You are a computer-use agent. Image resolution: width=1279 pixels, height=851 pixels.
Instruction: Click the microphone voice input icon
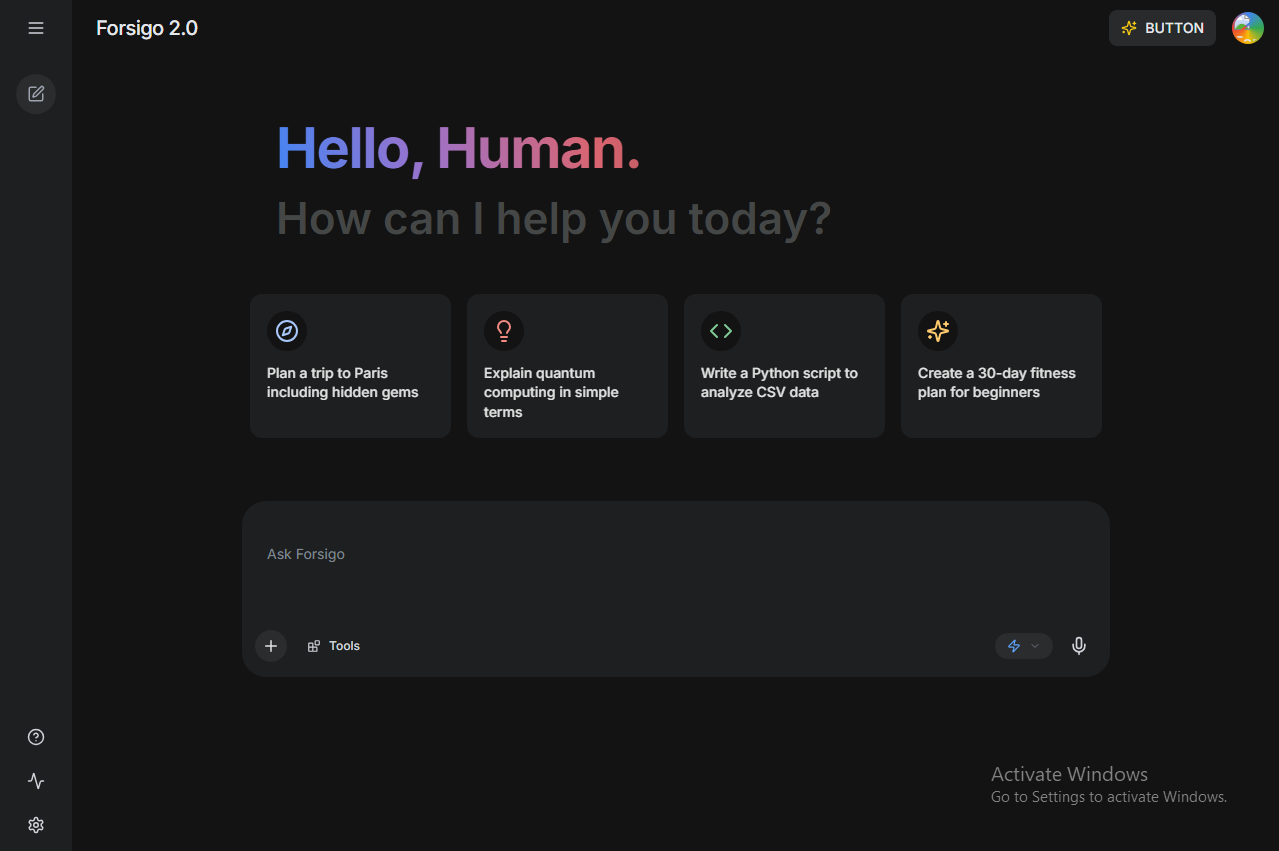pos(1078,646)
